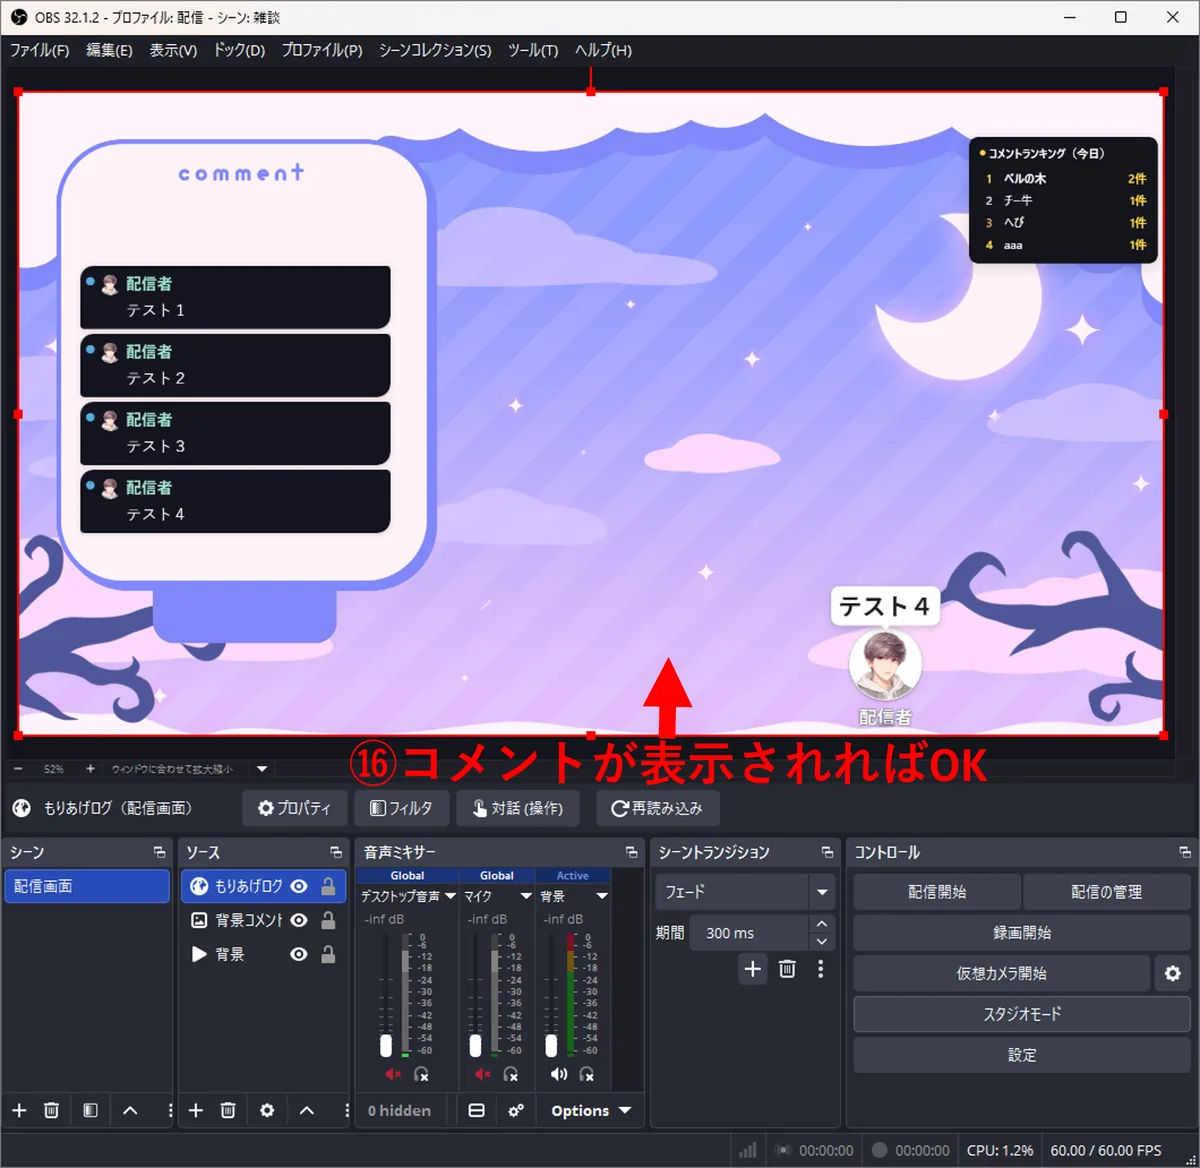Open advanced audio properties gears icon
The image size is (1200, 1168).
(x=516, y=1110)
